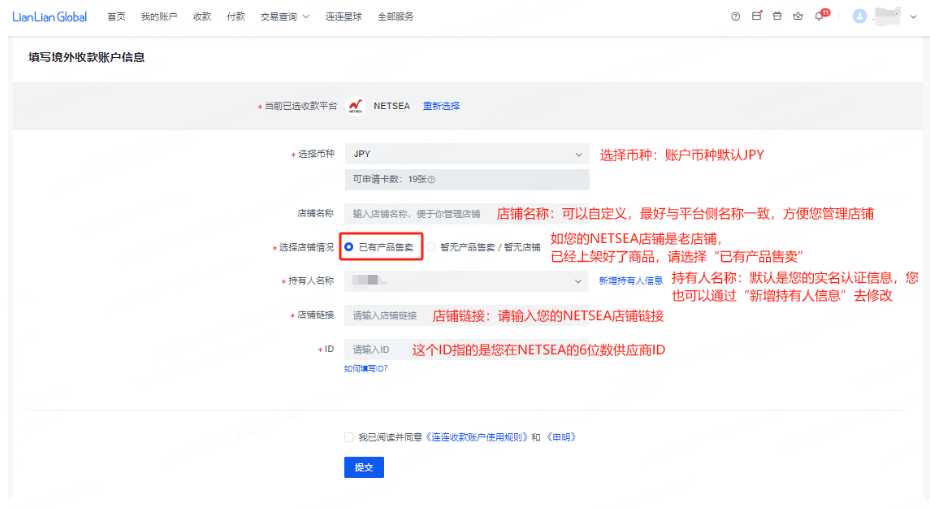Viewport: 930px width, 510px height.
Task: Open the 全部服务 menu item
Action: pos(396,17)
